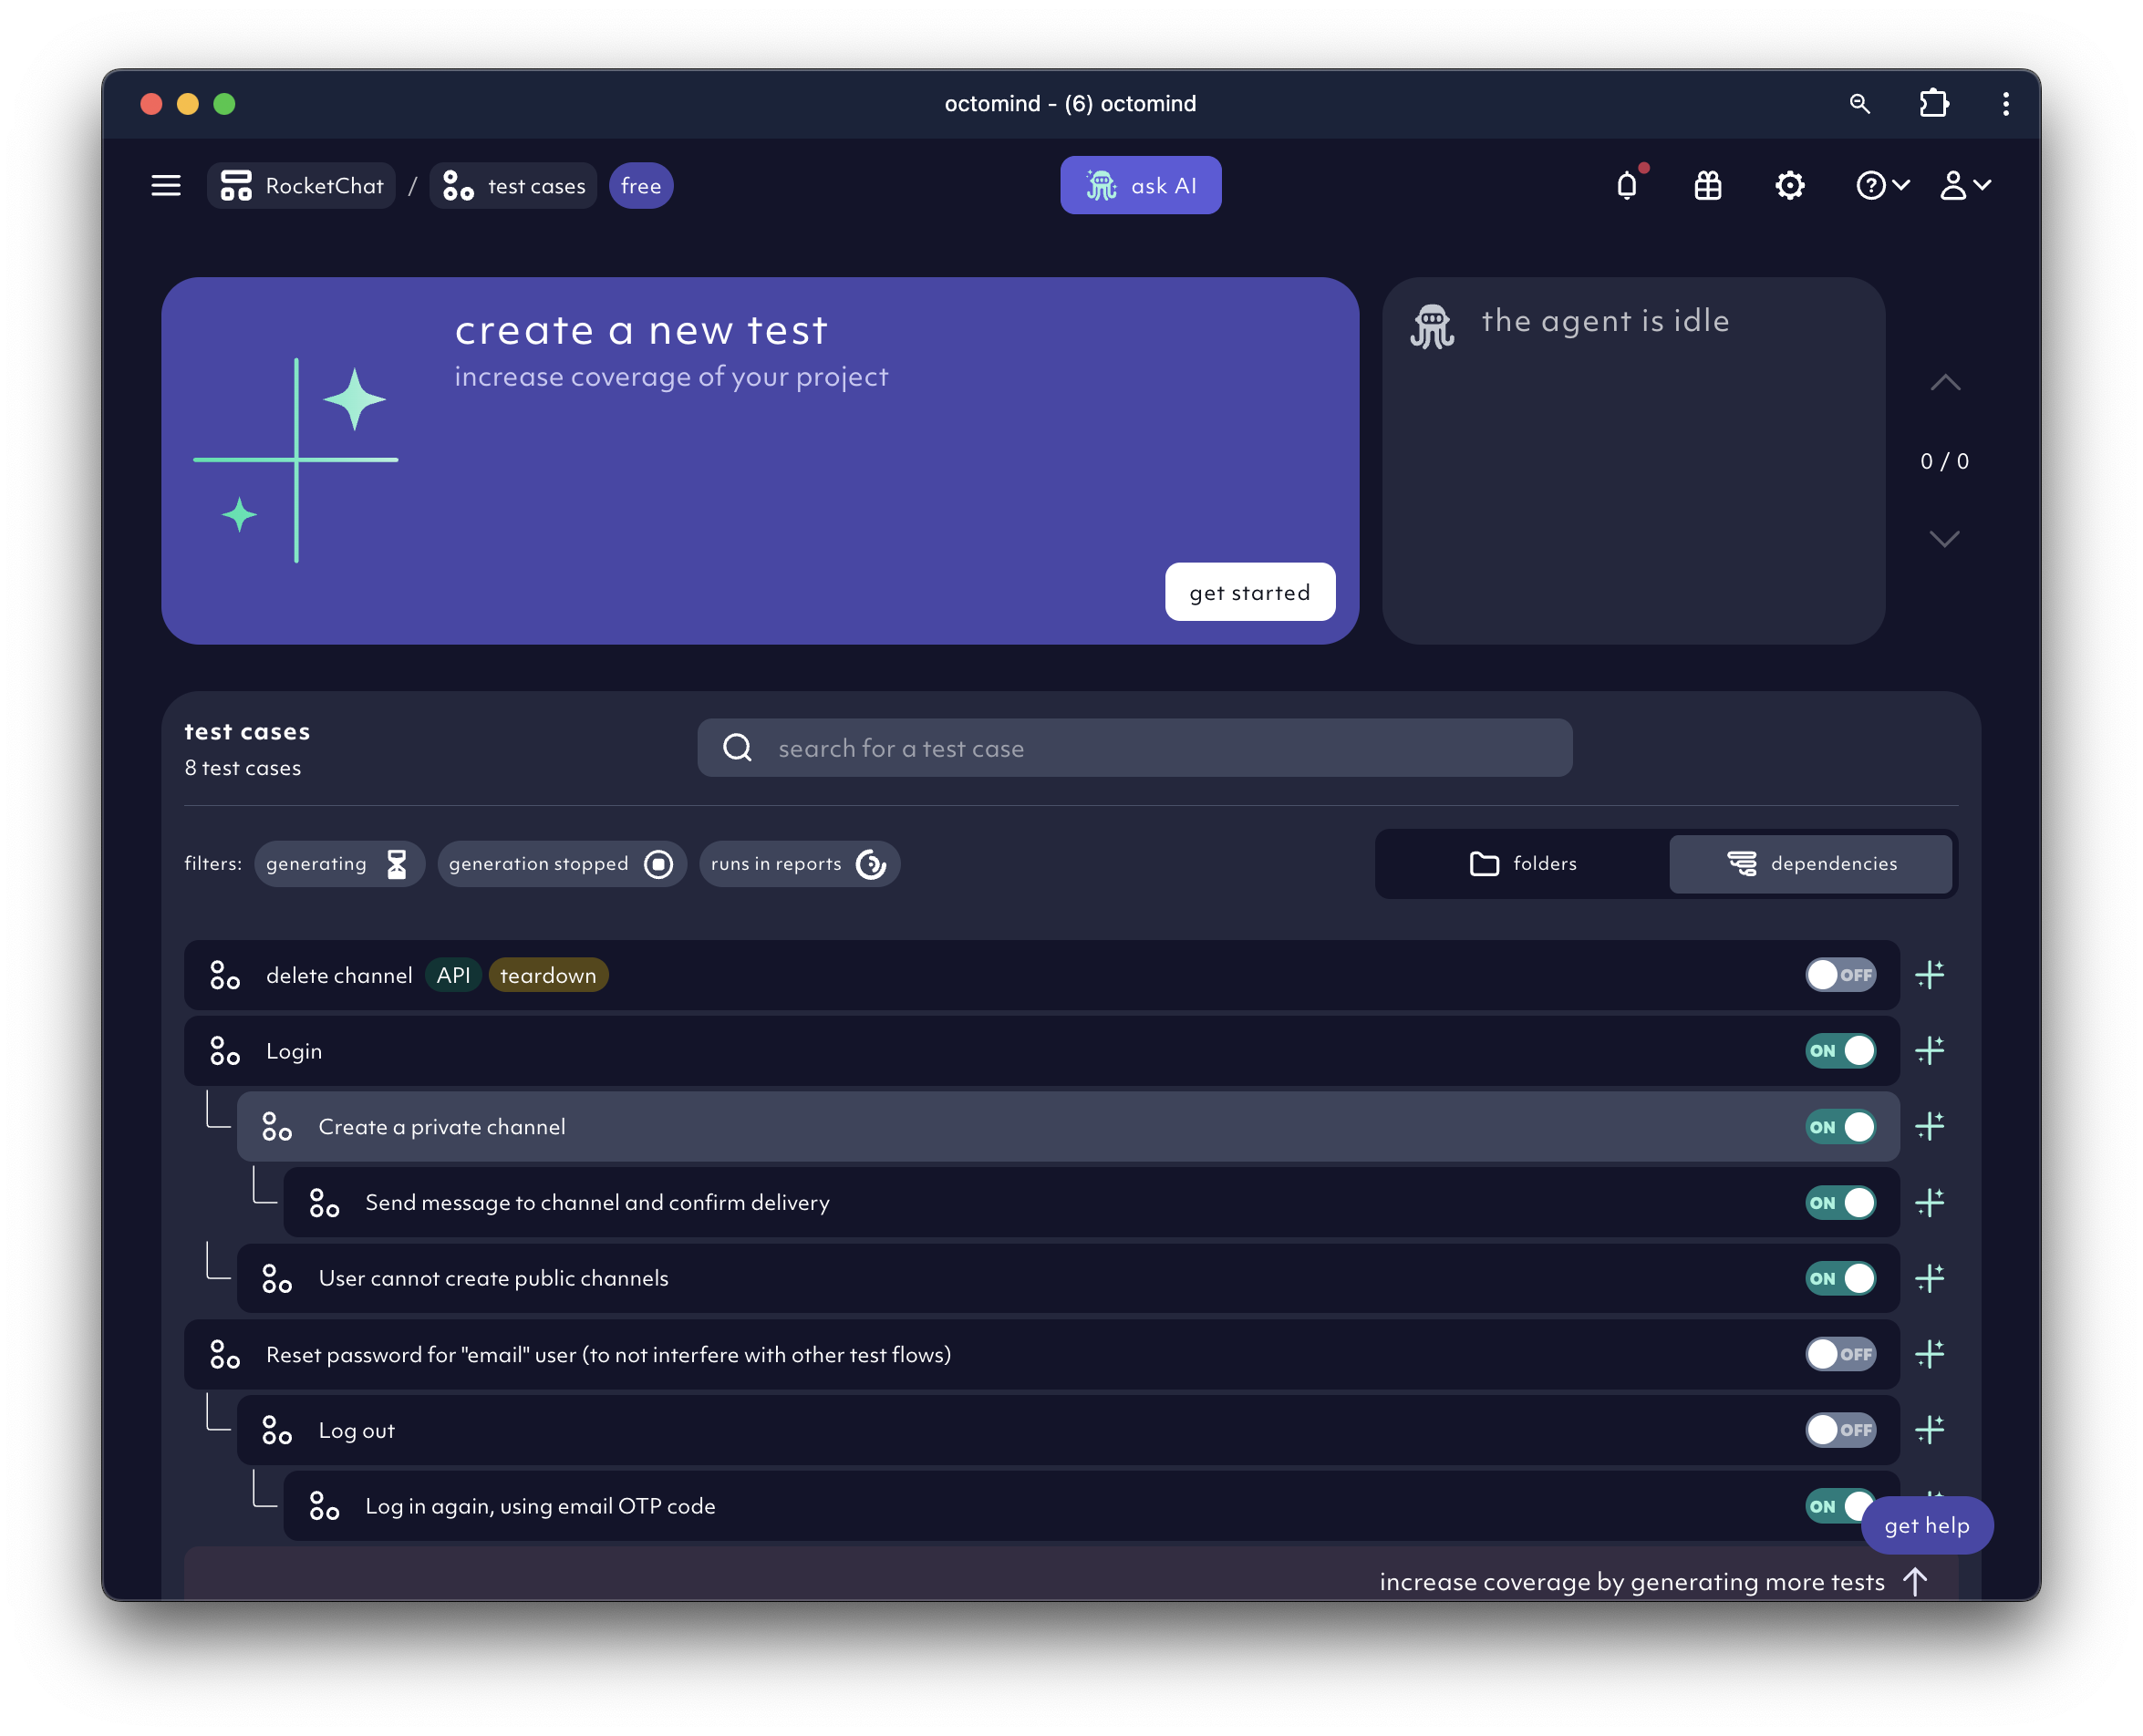The width and height of the screenshot is (2143, 1736).
Task: Open the settings gear
Action: tap(1789, 186)
